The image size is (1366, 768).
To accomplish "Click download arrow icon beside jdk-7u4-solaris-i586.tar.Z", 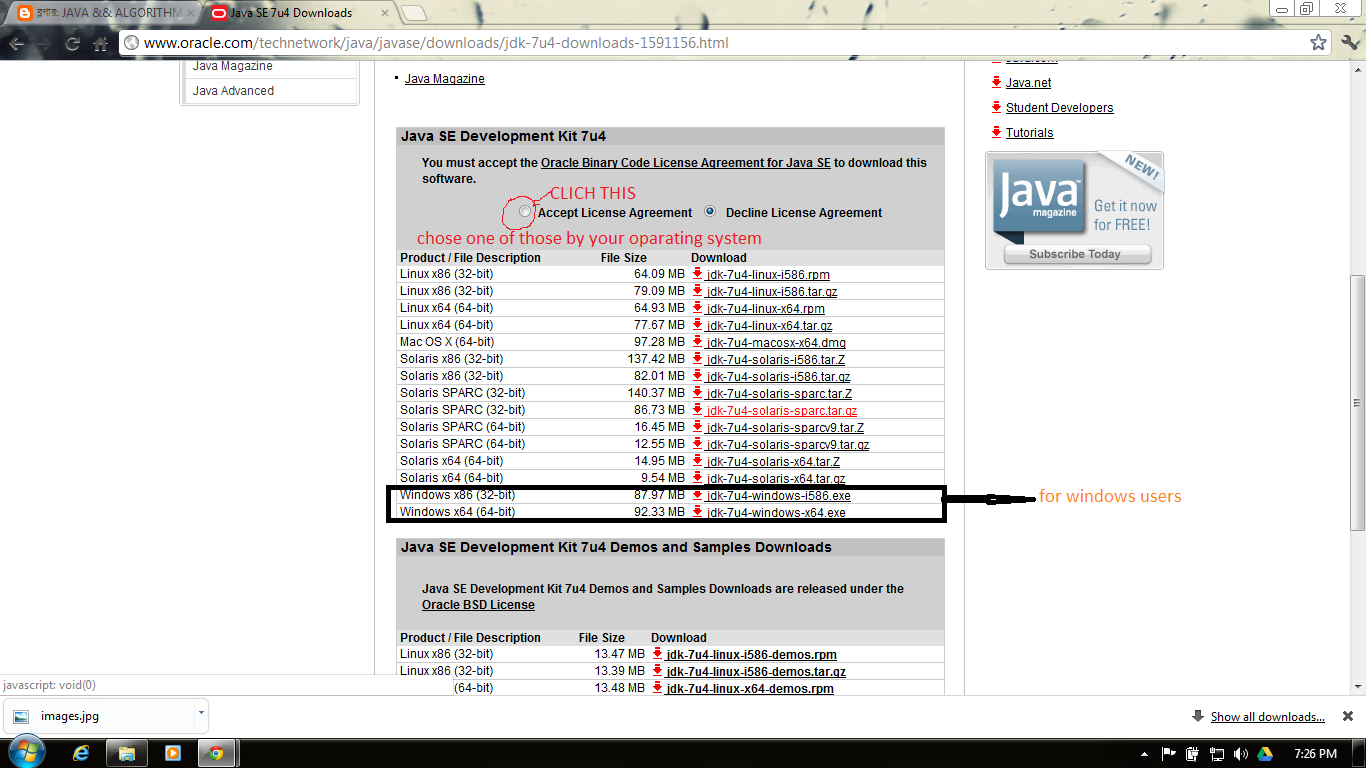I will 698,359.
